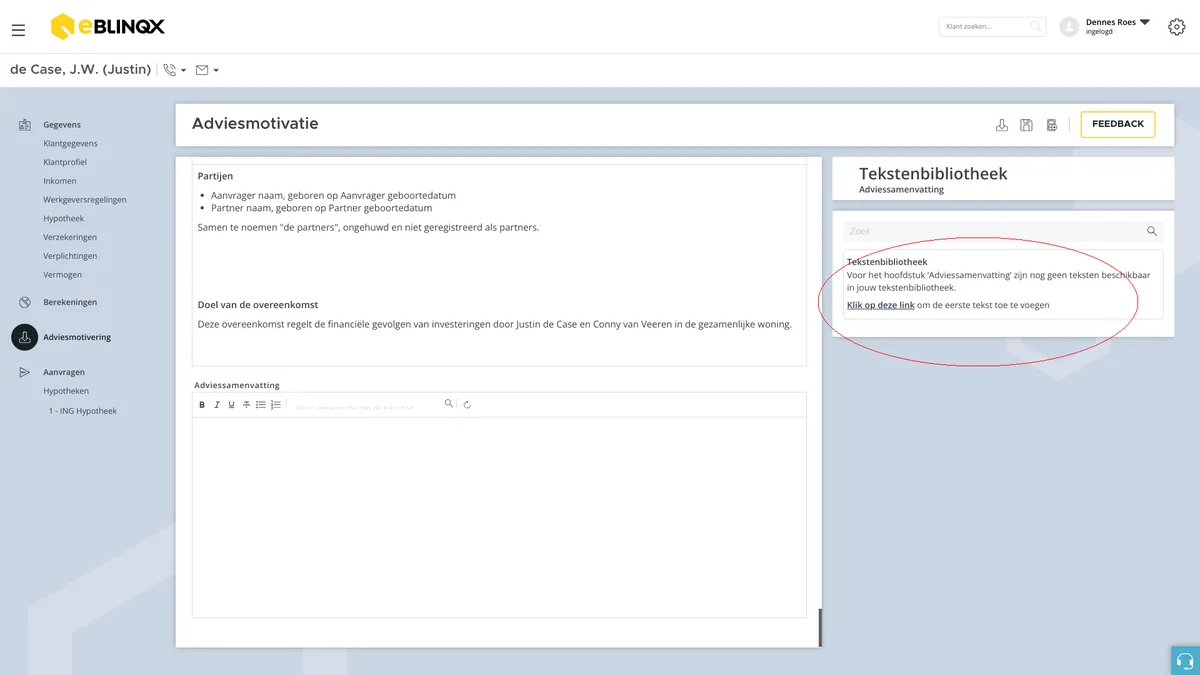Apply bold formatting in Adviessamenvatting editor
The image size is (1200, 675).
tap(202, 405)
